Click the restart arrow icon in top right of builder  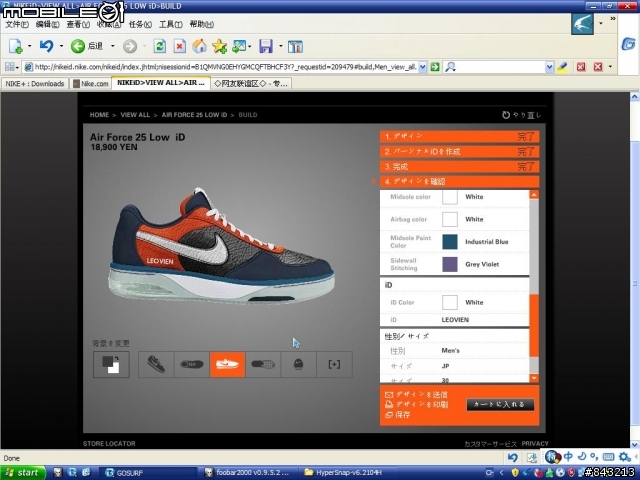[x=506, y=115]
